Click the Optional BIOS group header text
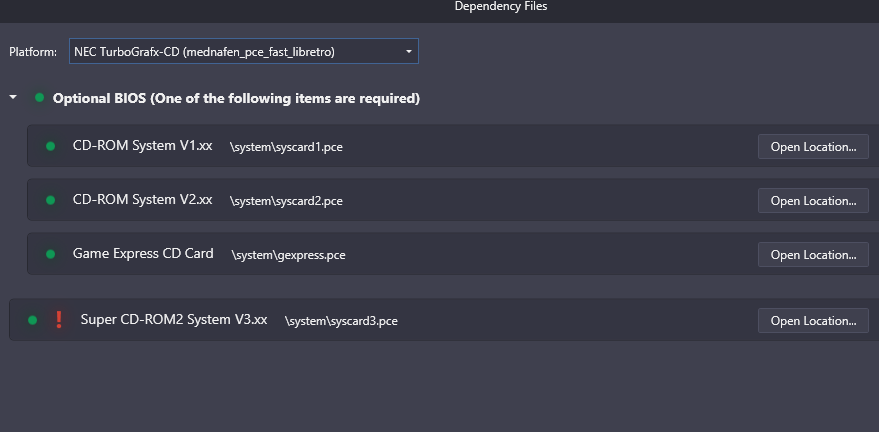Viewport: 879px width, 432px height. click(236, 99)
